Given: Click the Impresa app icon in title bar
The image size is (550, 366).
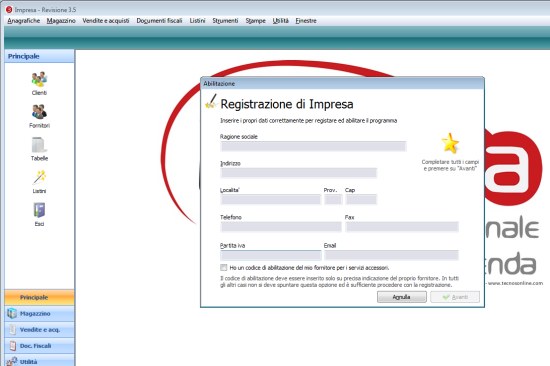Looking at the screenshot, I should pyautogui.click(x=9, y=9).
